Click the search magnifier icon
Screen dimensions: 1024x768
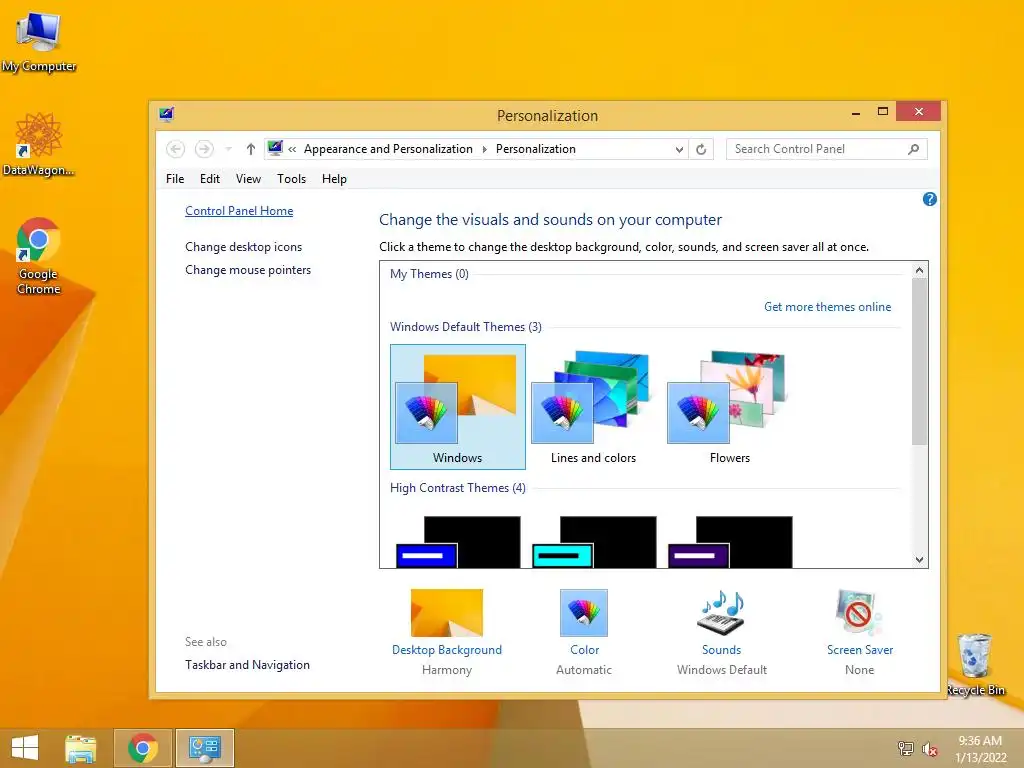(x=914, y=149)
